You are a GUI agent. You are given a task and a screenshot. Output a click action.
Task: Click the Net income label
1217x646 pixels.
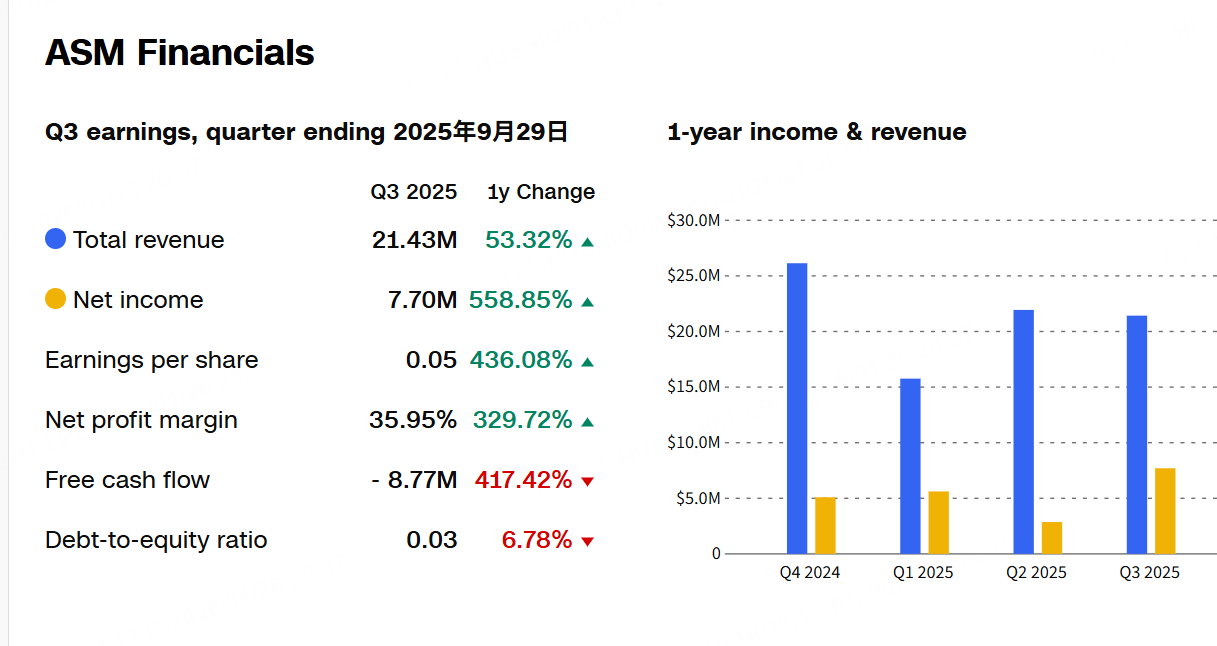tap(138, 300)
